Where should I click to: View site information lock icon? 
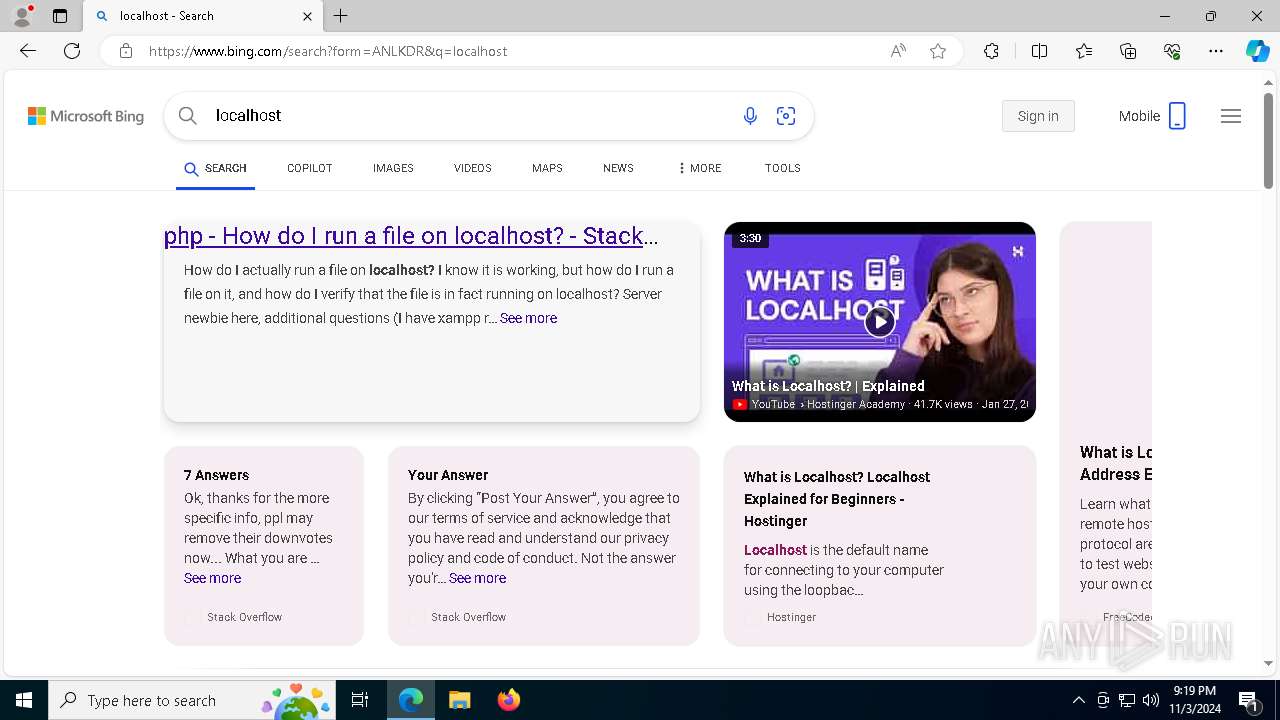pyautogui.click(x=126, y=51)
